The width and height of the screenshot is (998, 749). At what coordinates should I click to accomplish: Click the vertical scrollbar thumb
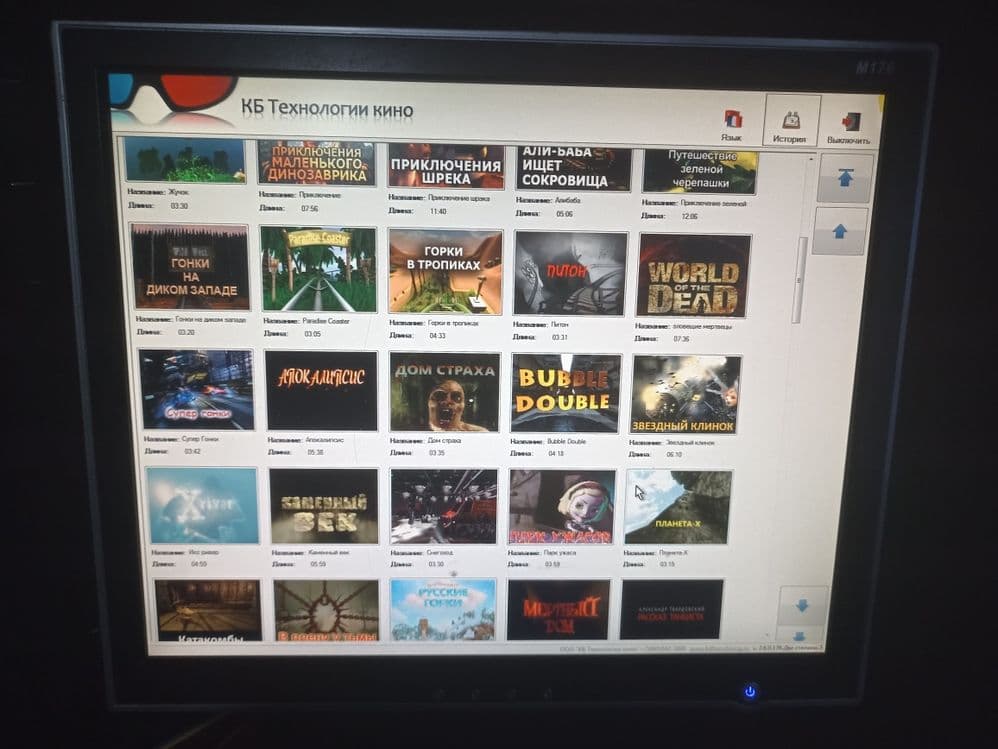click(x=800, y=280)
